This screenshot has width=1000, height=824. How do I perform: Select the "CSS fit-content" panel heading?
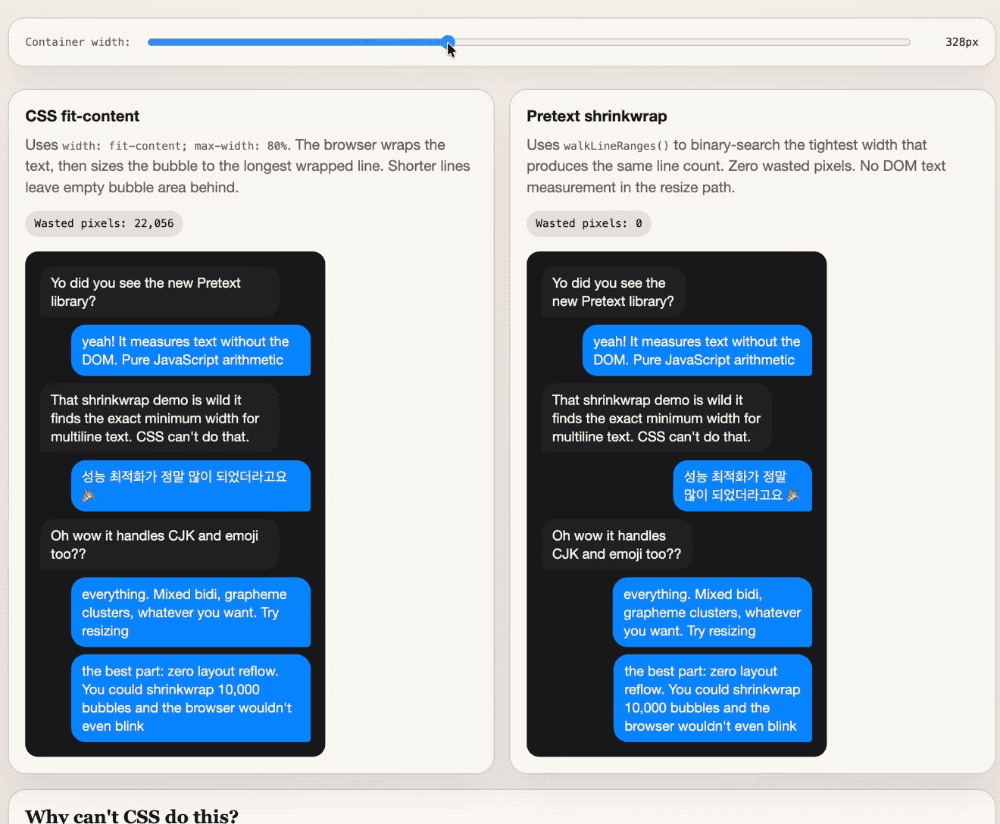(82, 116)
